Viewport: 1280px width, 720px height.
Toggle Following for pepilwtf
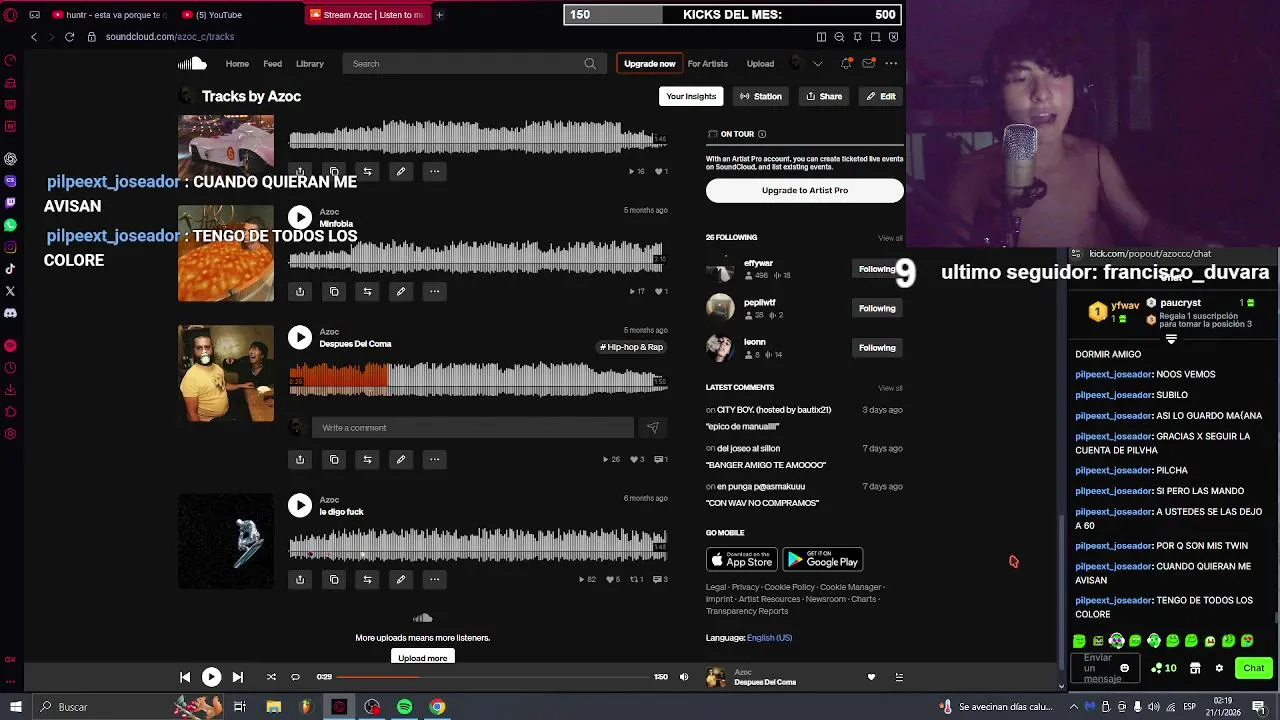tap(877, 308)
